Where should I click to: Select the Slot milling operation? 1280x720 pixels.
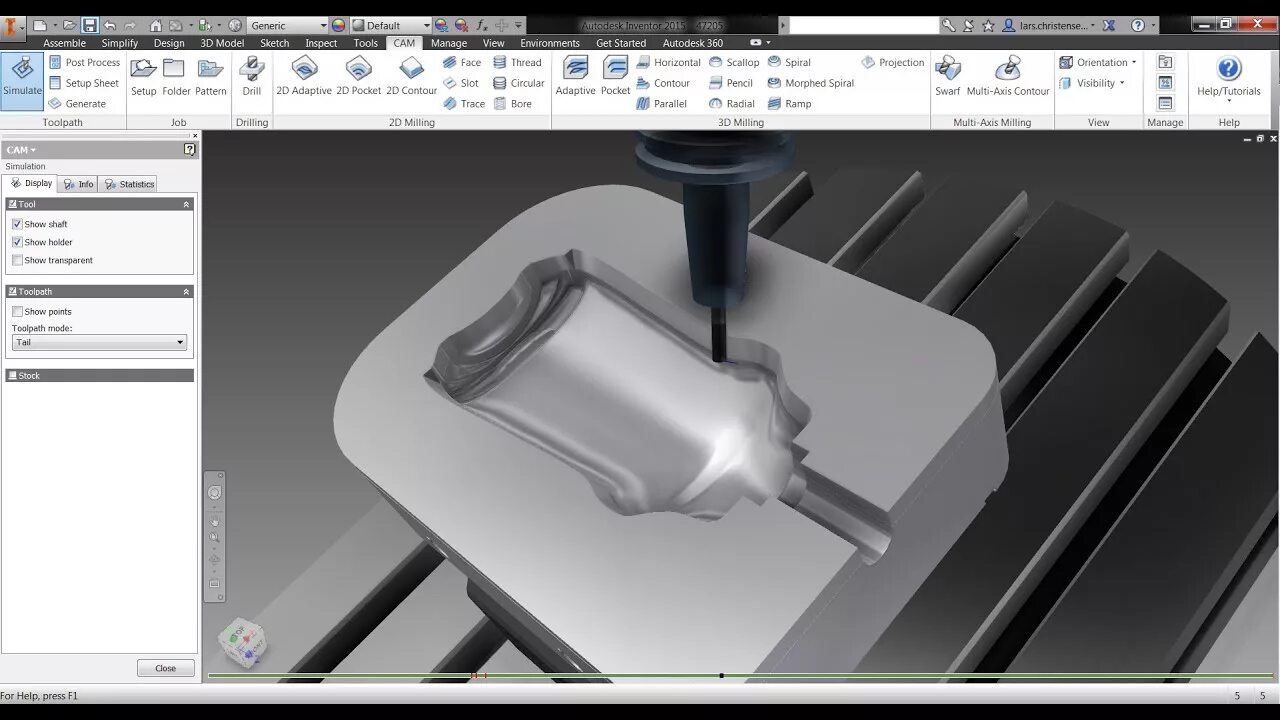point(461,83)
